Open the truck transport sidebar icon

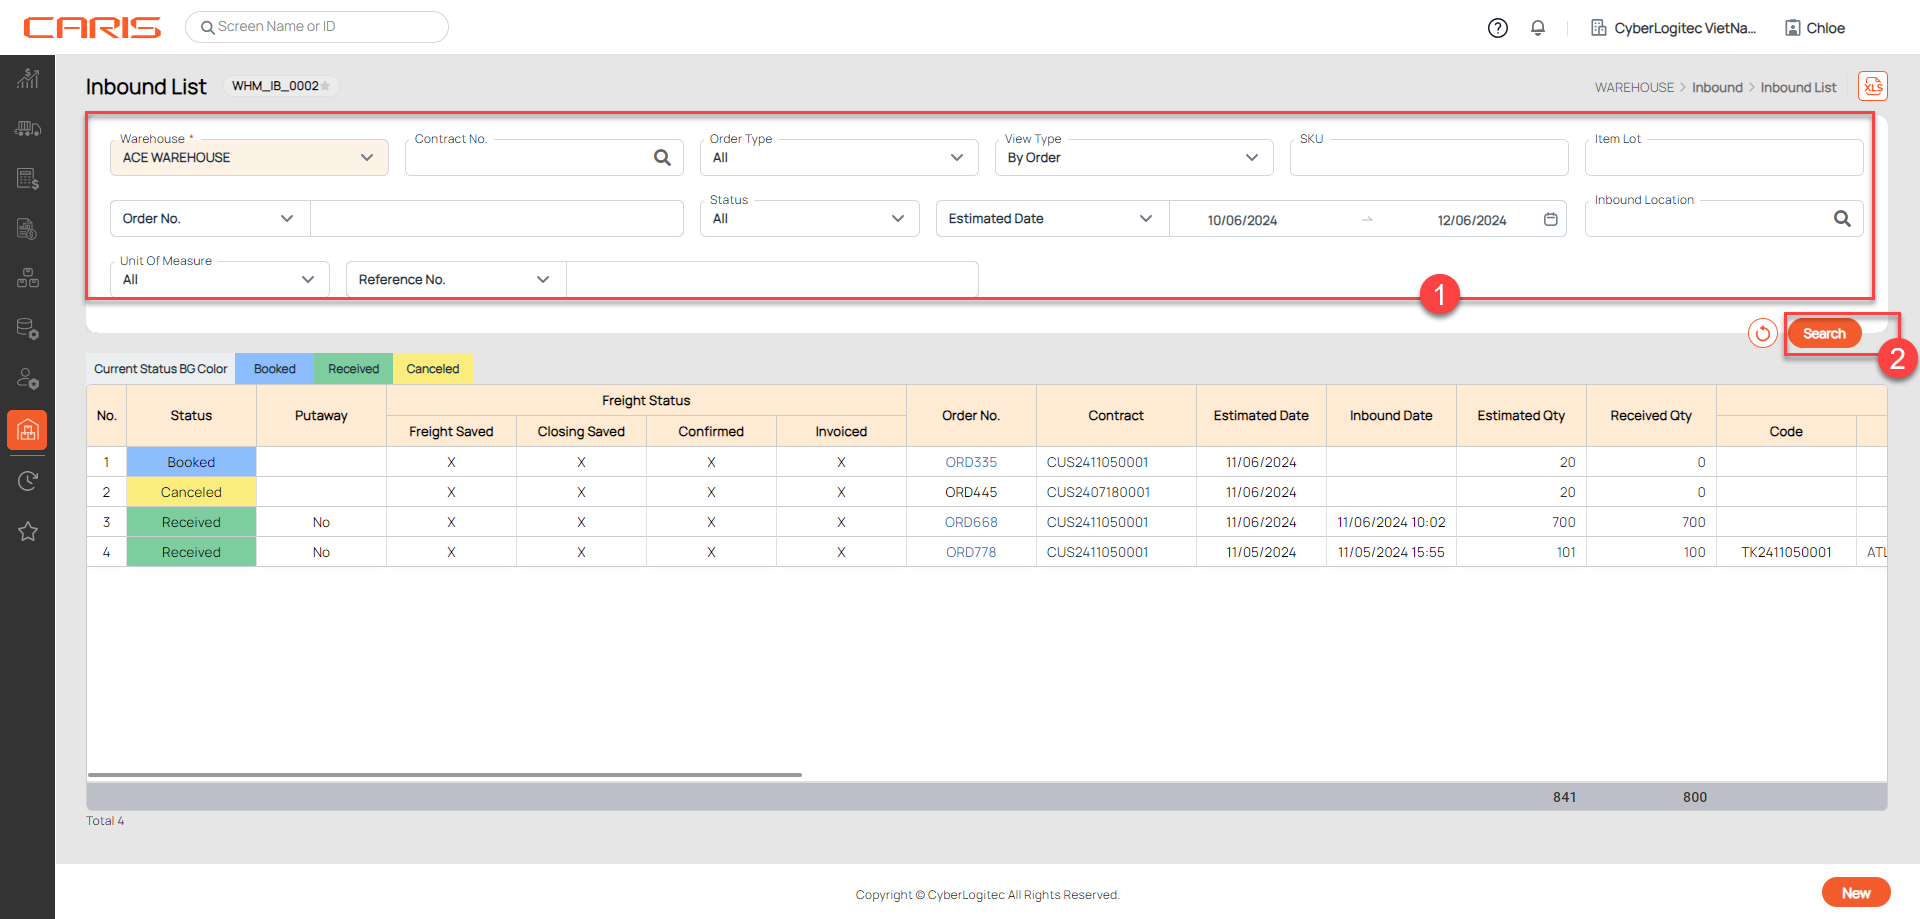click(x=28, y=128)
